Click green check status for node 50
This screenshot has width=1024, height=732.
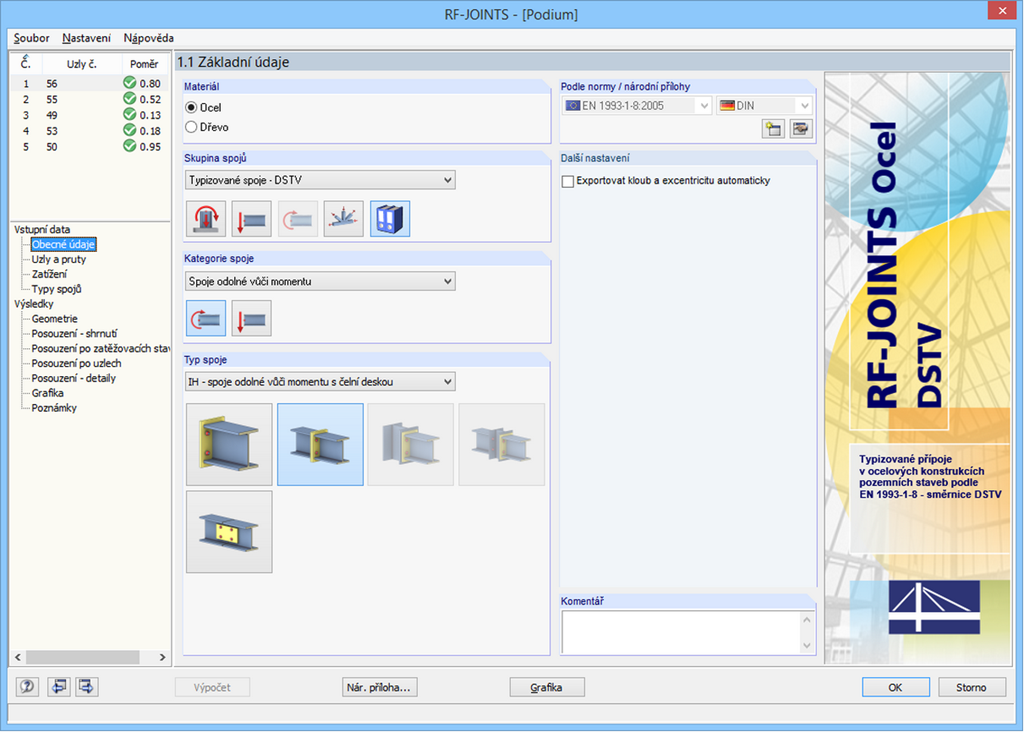129,146
